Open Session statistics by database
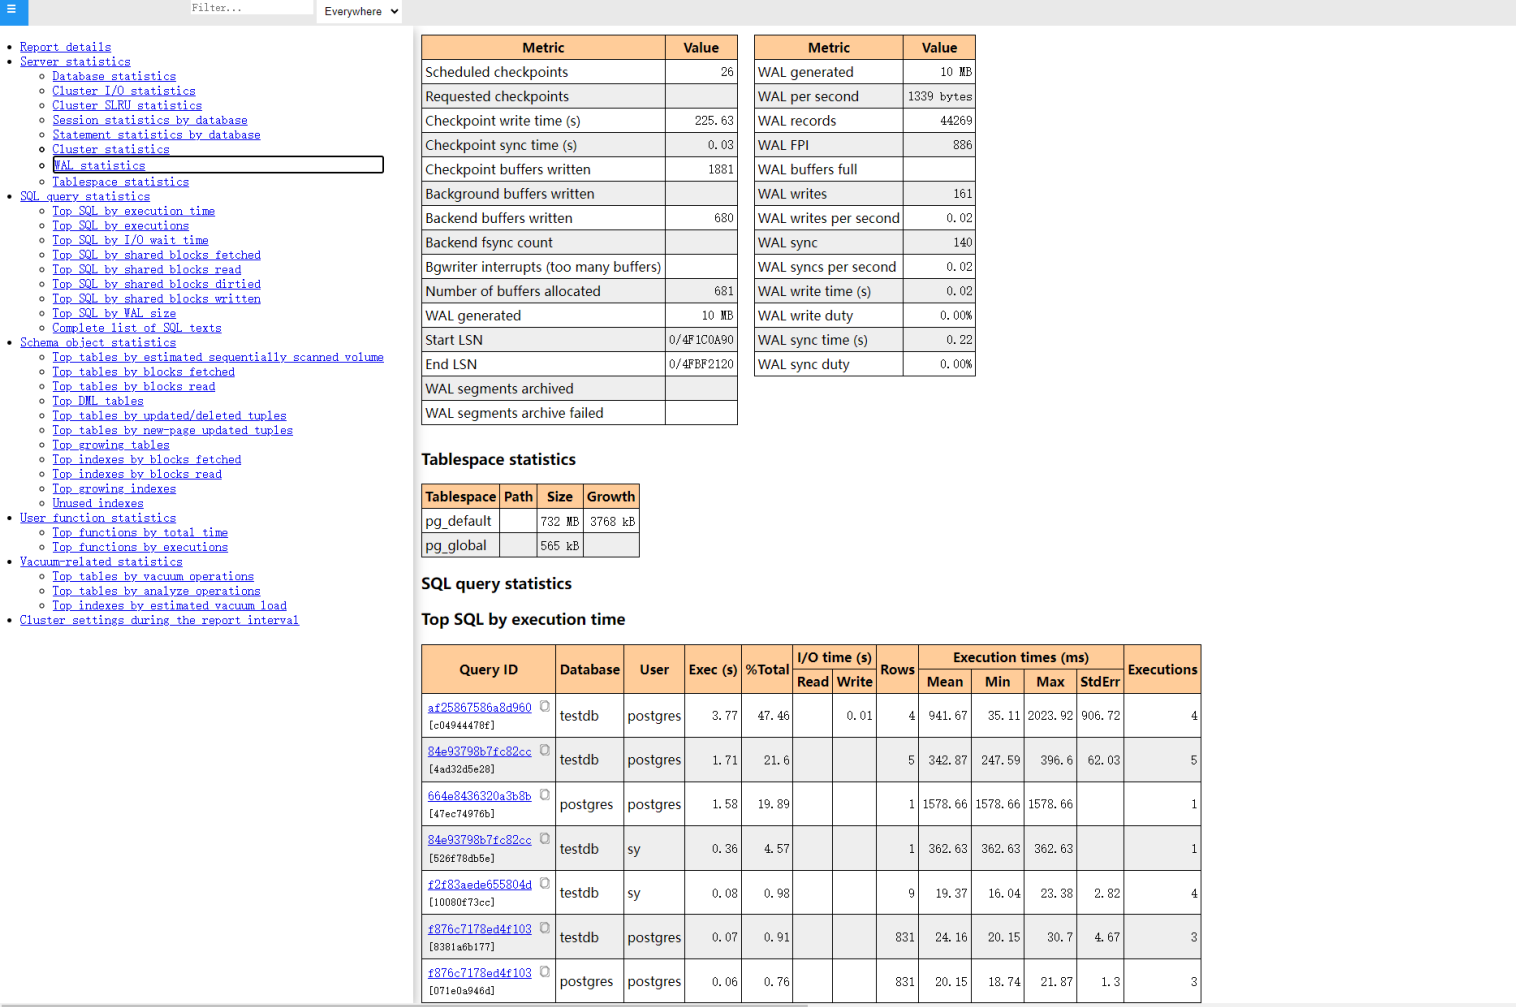1516x1007 pixels. tap(150, 120)
